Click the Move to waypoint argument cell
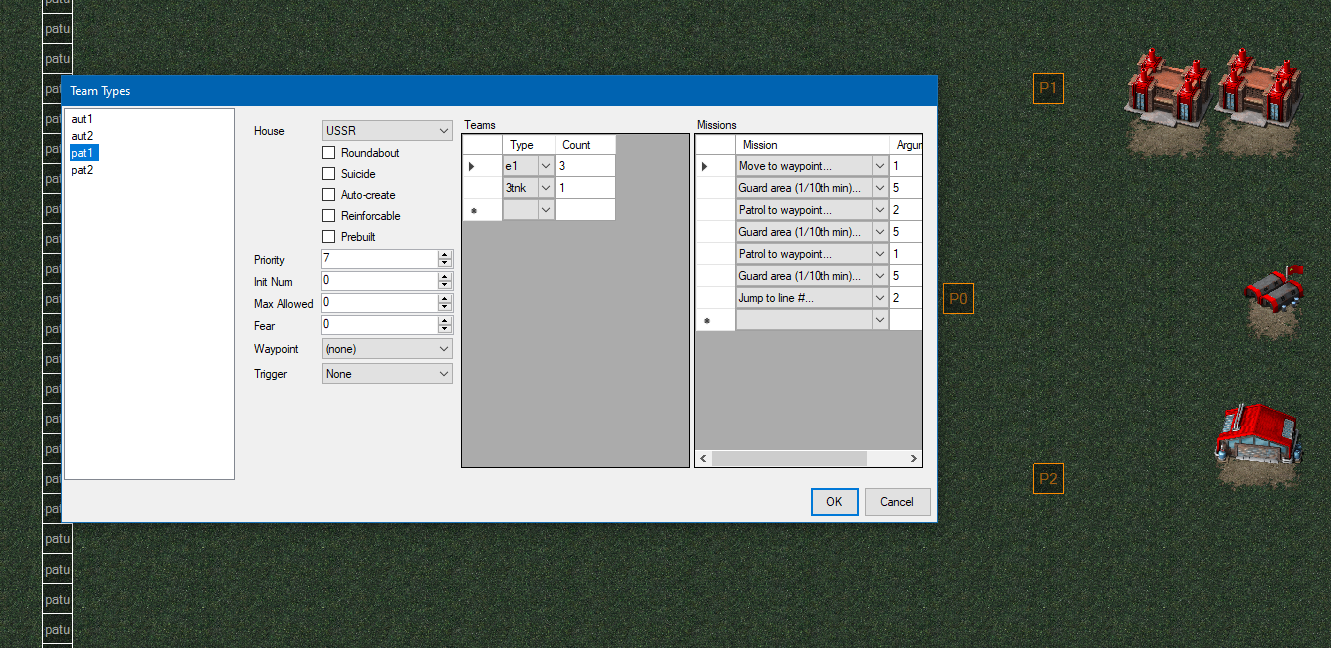This screenshot has height=648, width=1331. (x=905, y=166)
